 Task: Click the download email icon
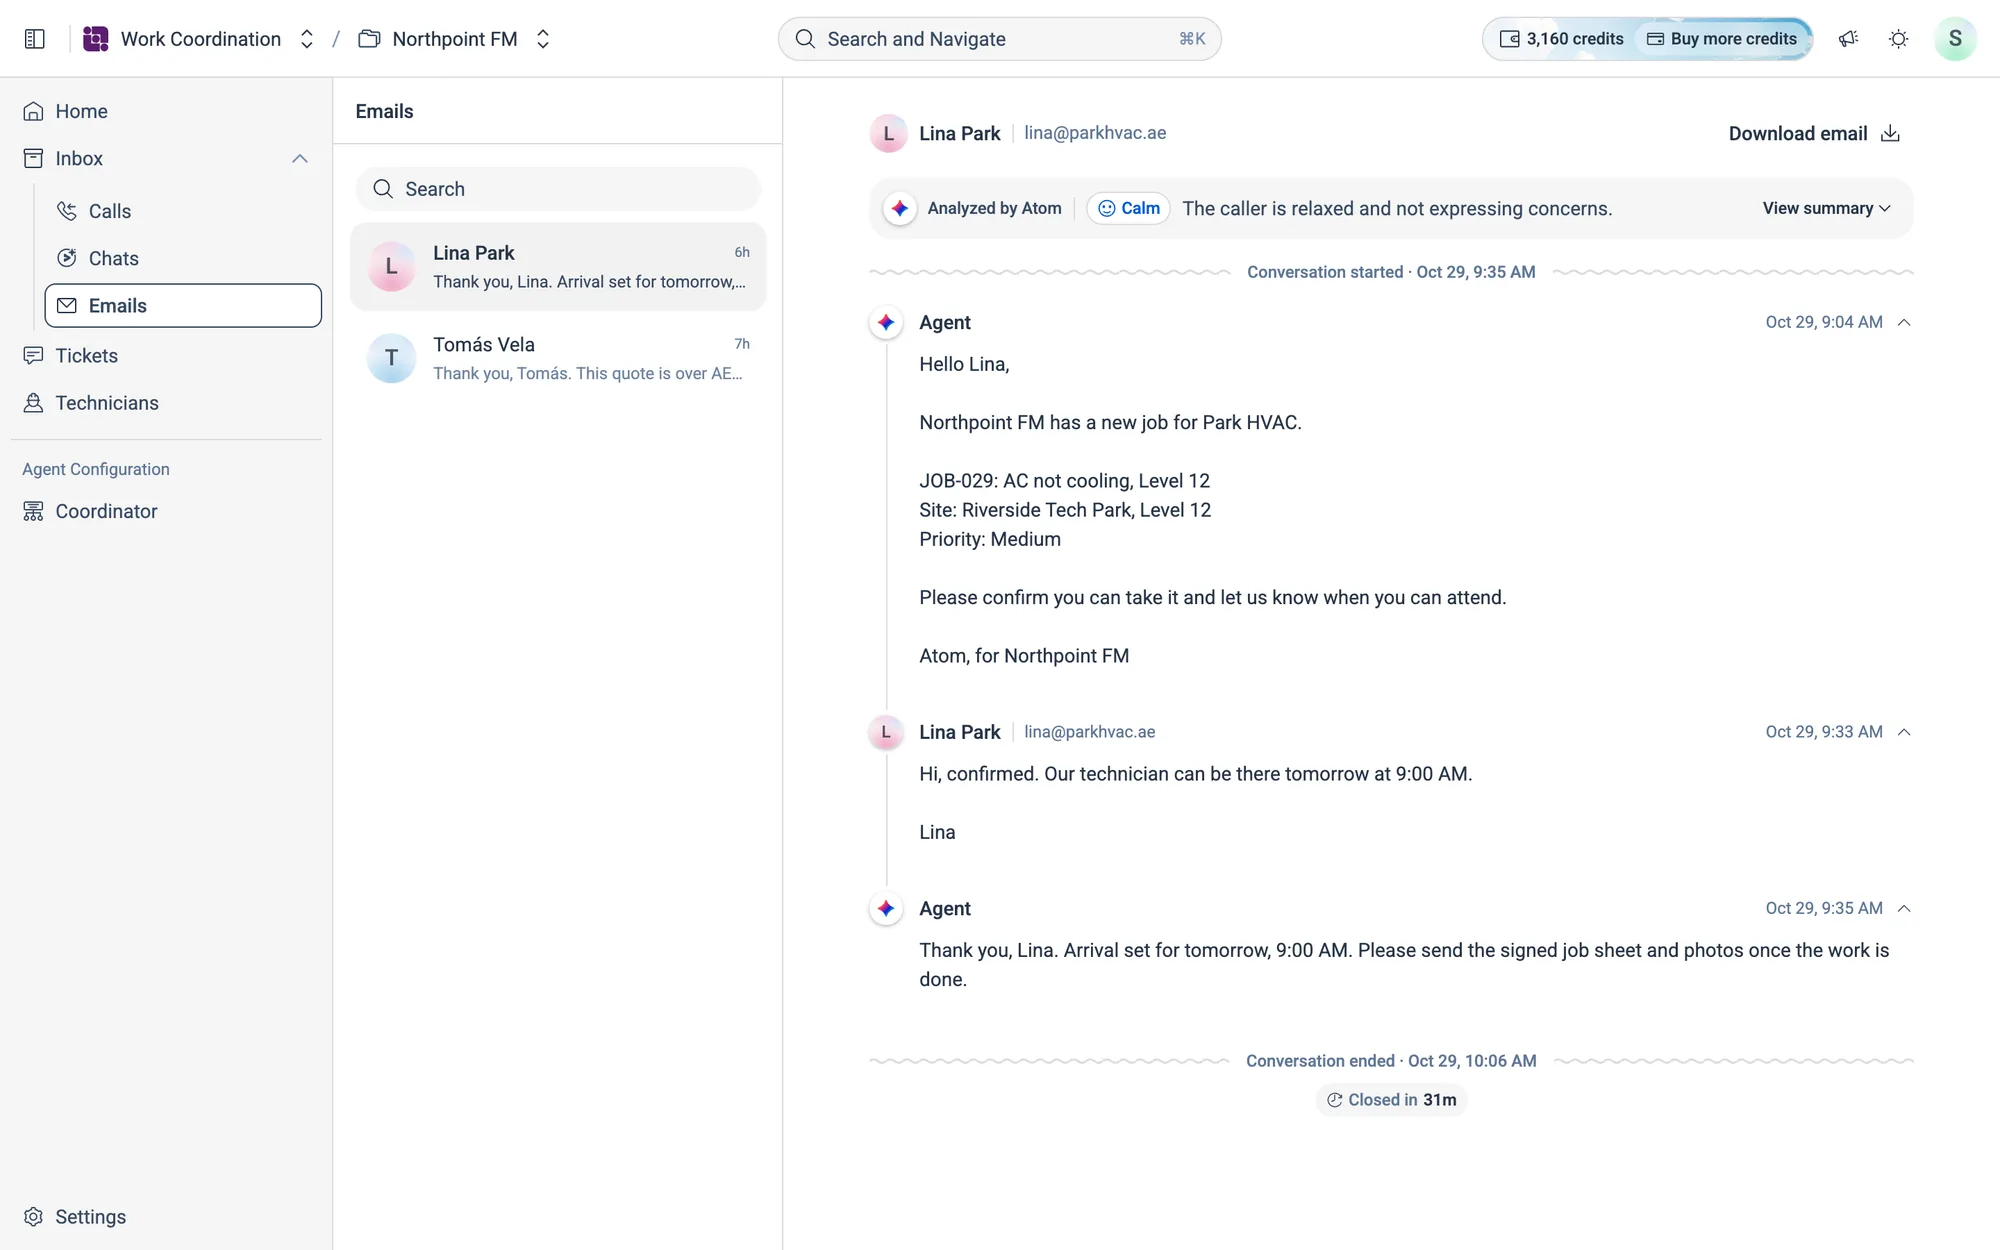click(x=1890, y=134)
